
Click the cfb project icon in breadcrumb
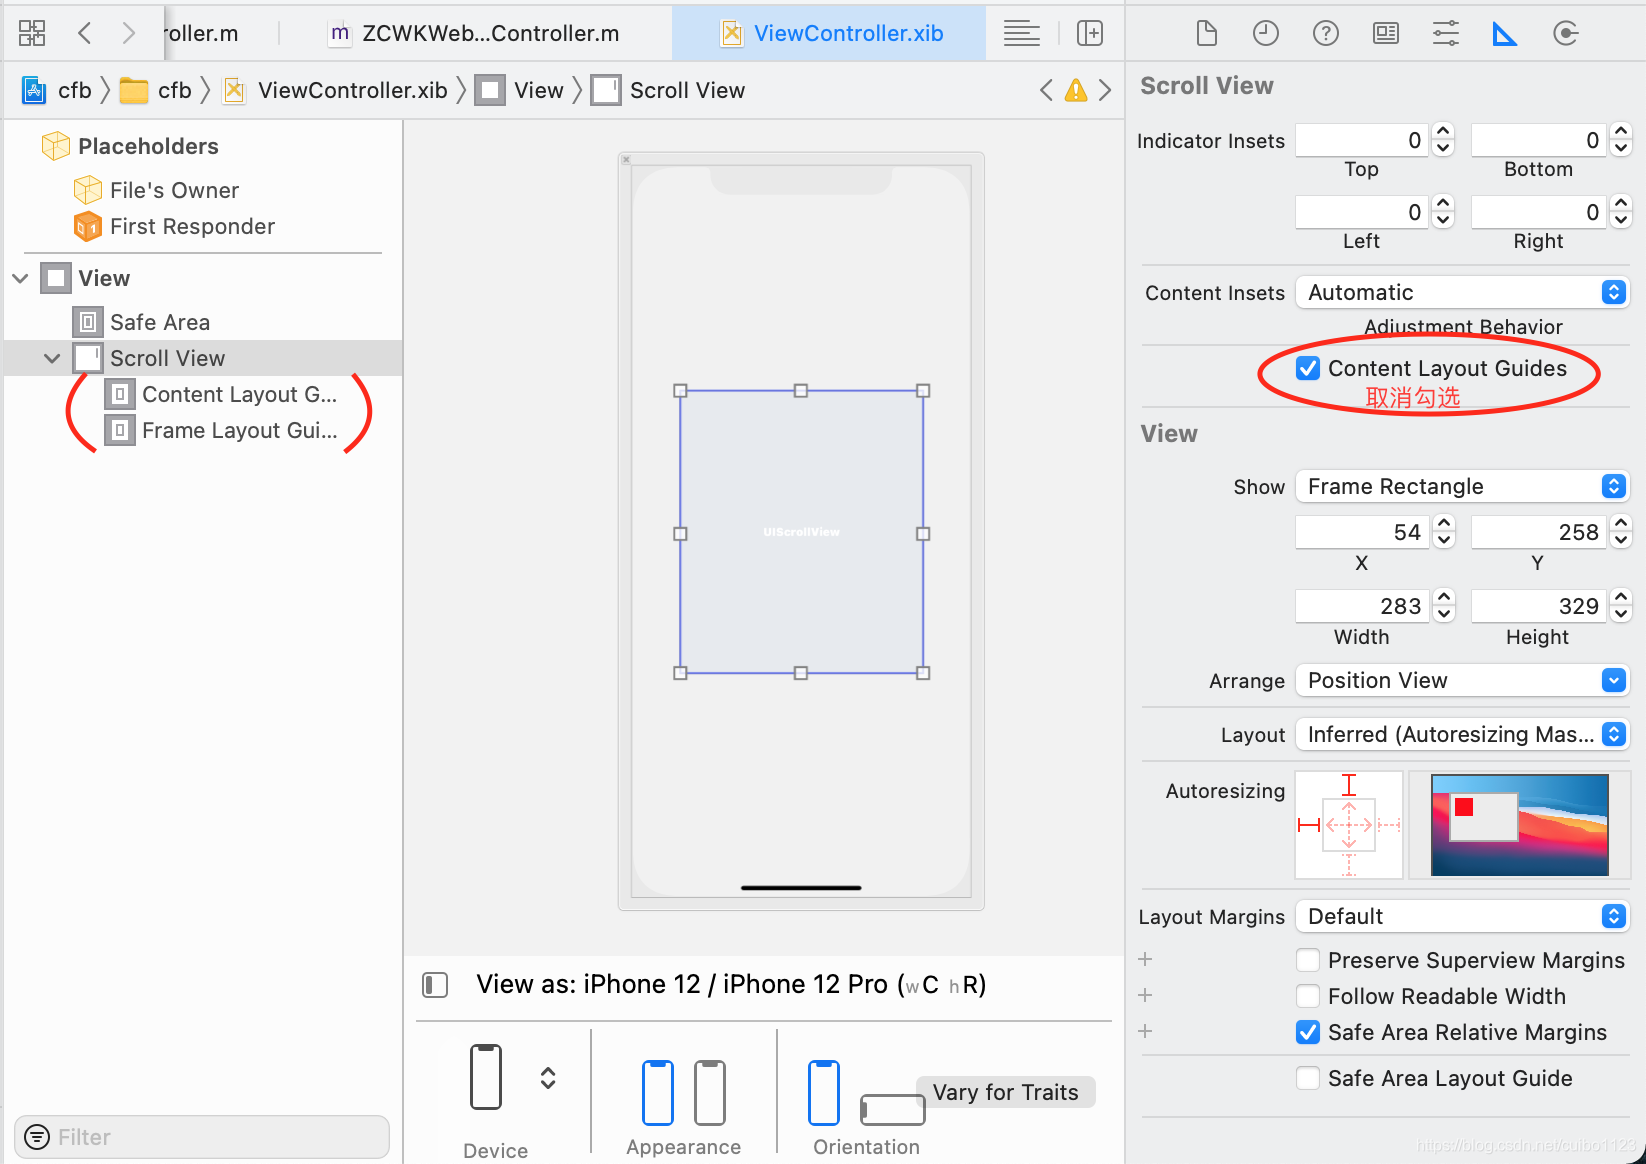point(34,90)
